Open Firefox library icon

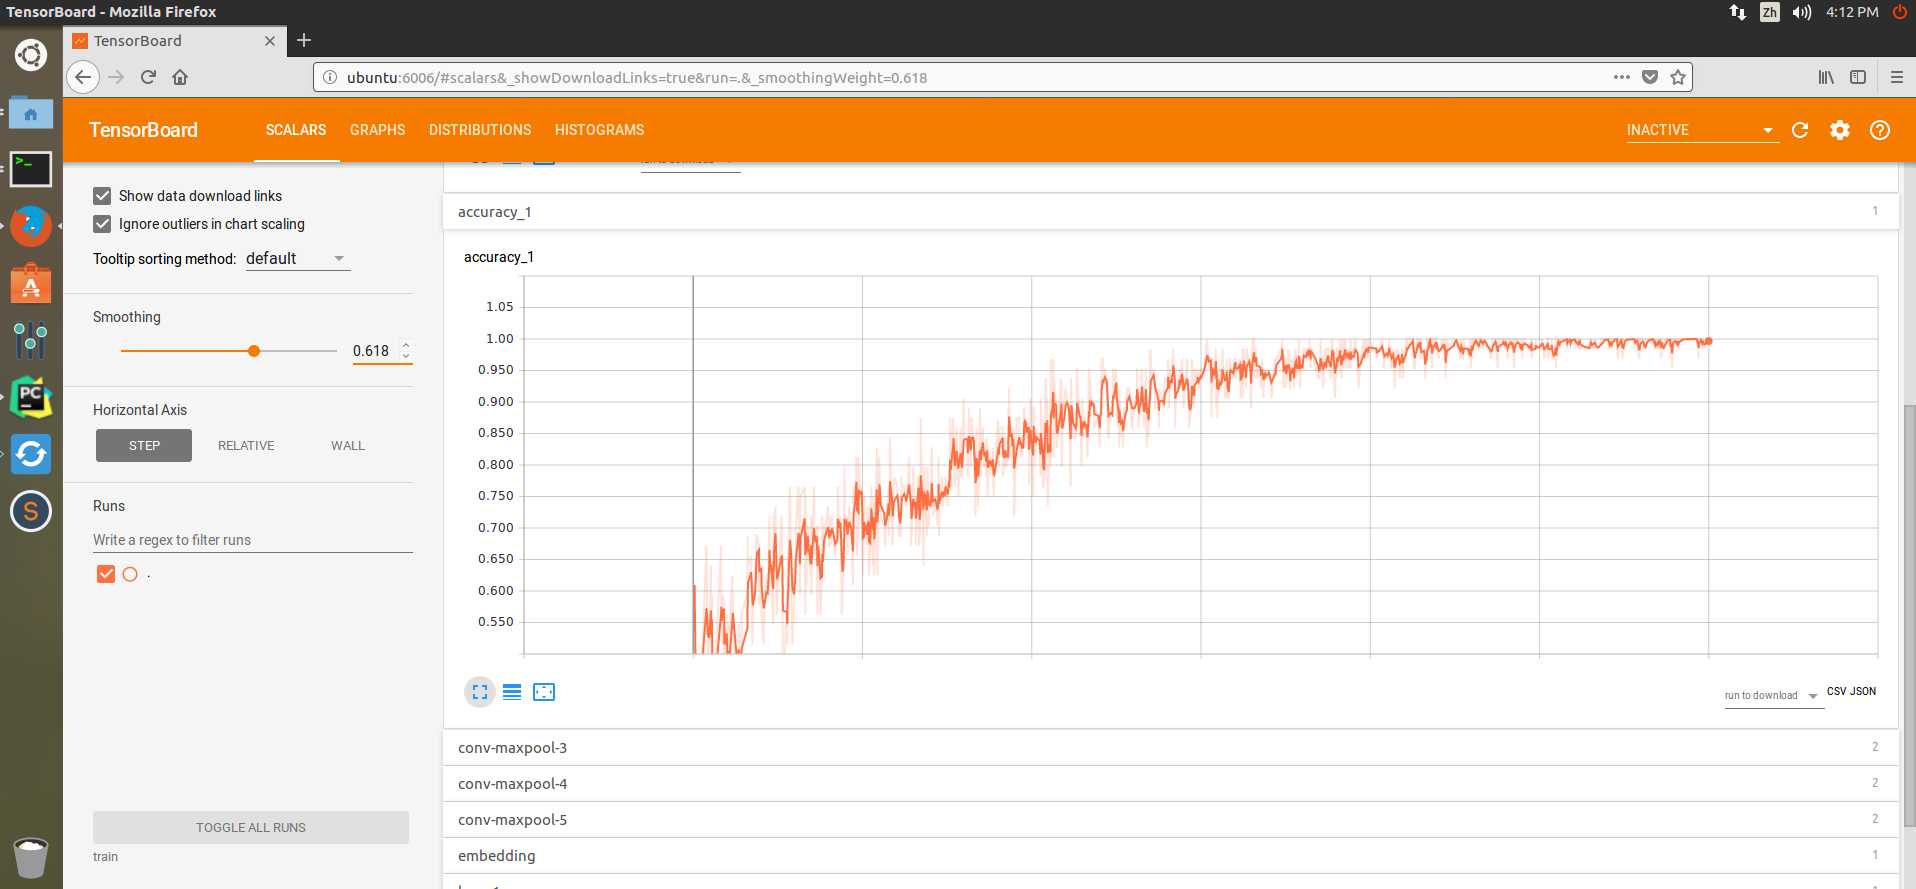tap(1826, 77)
